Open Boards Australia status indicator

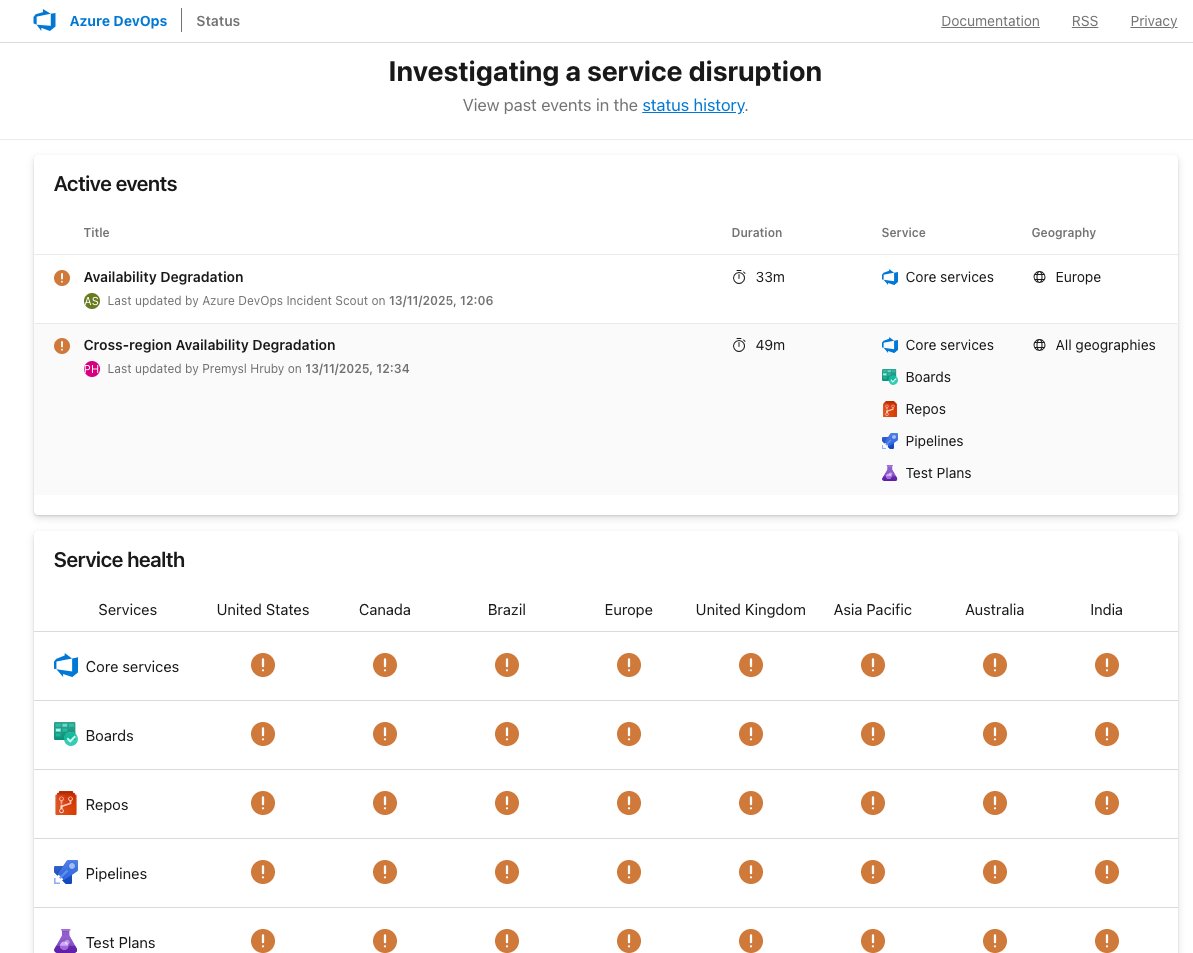point(994,734)
